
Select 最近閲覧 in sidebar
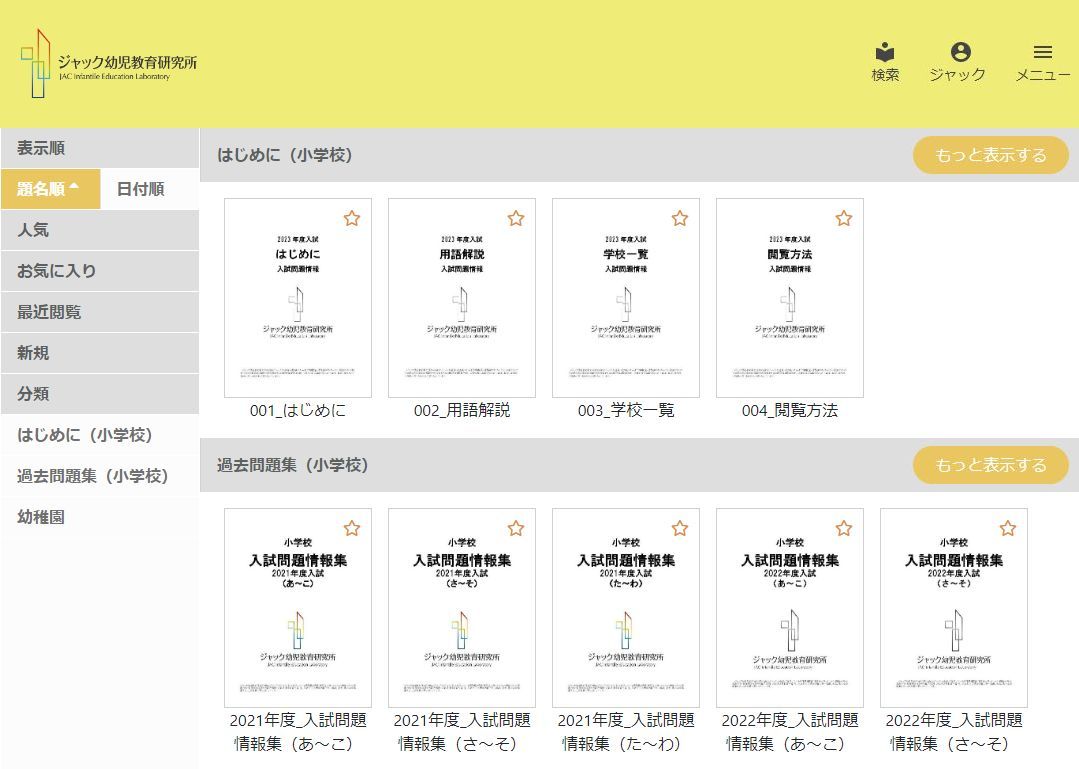[99, 312]
